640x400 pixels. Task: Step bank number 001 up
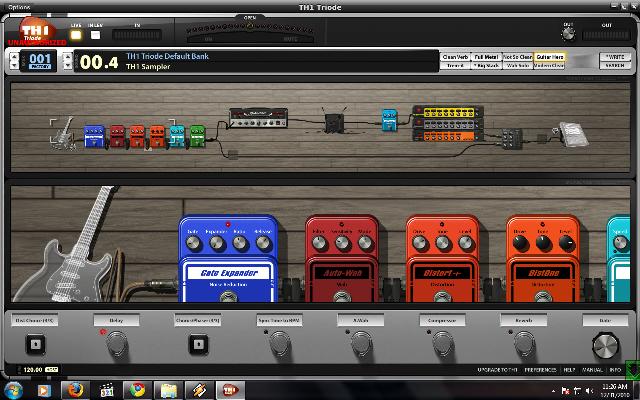point(14,56)
